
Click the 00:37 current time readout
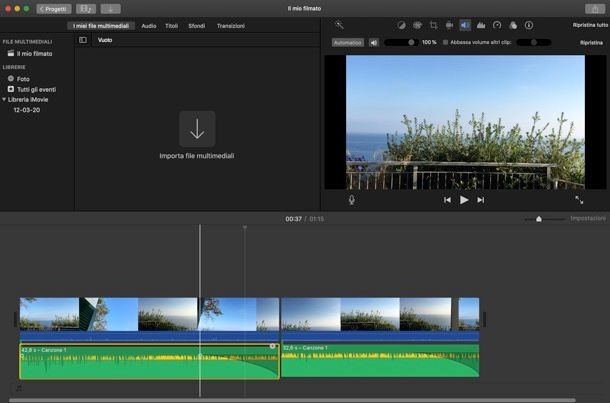[x=294, y=219]
